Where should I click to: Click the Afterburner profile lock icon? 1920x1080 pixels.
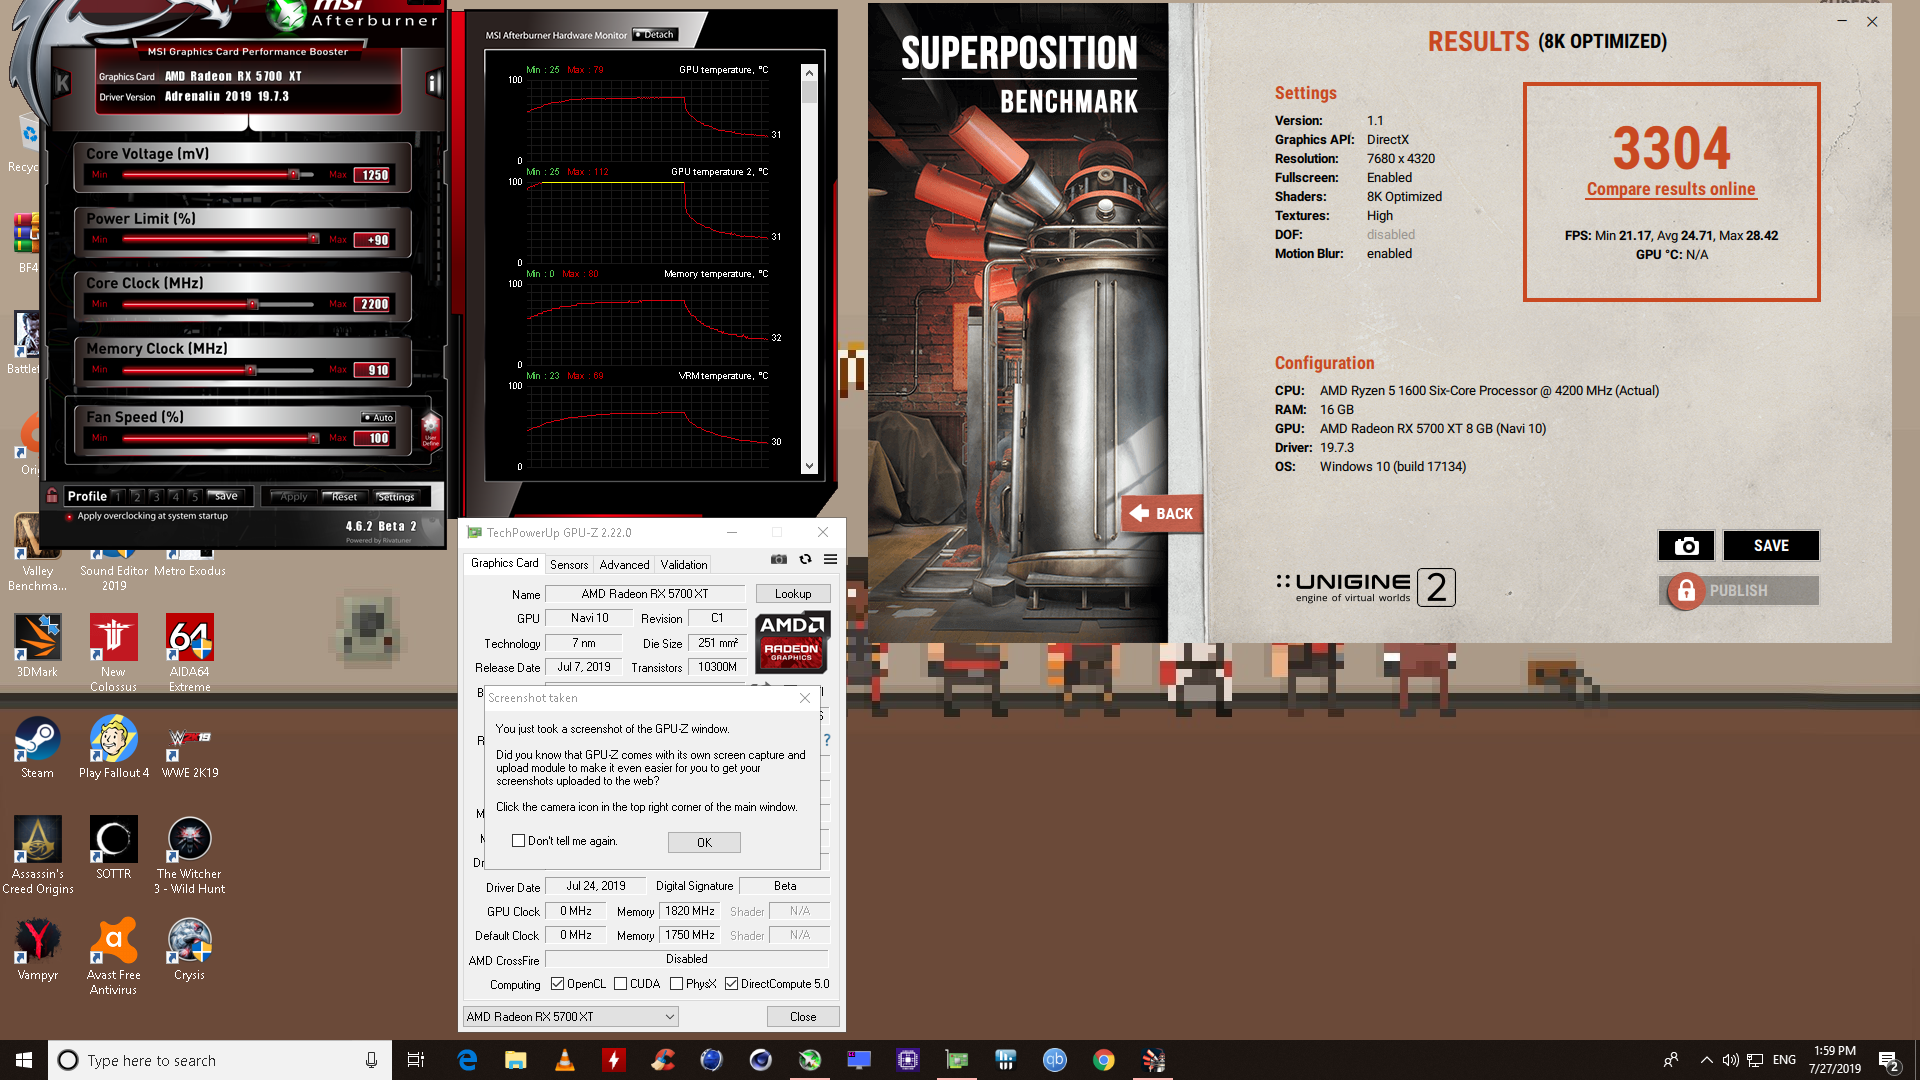[52, 495]
